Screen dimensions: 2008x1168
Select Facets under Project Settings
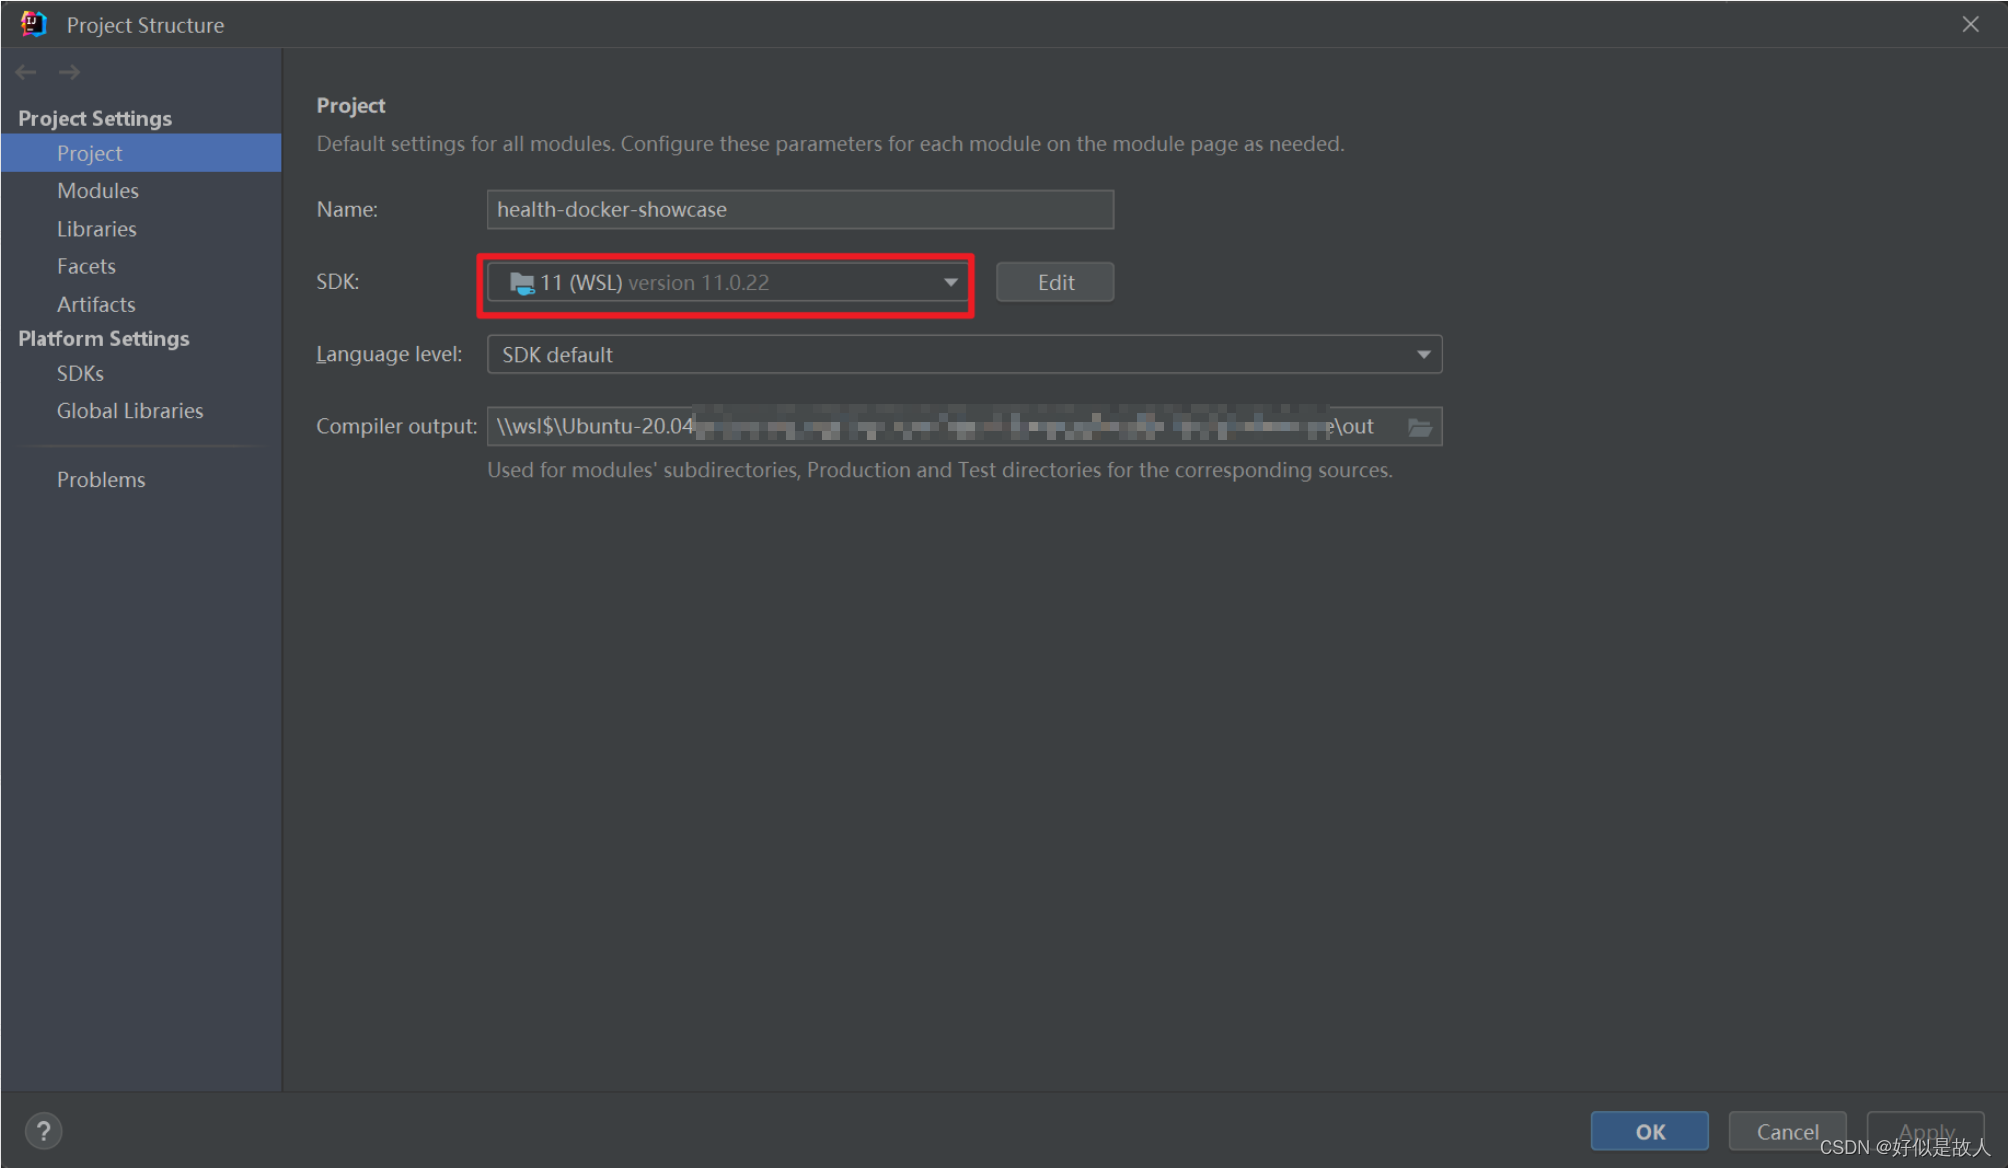[86, 266]
